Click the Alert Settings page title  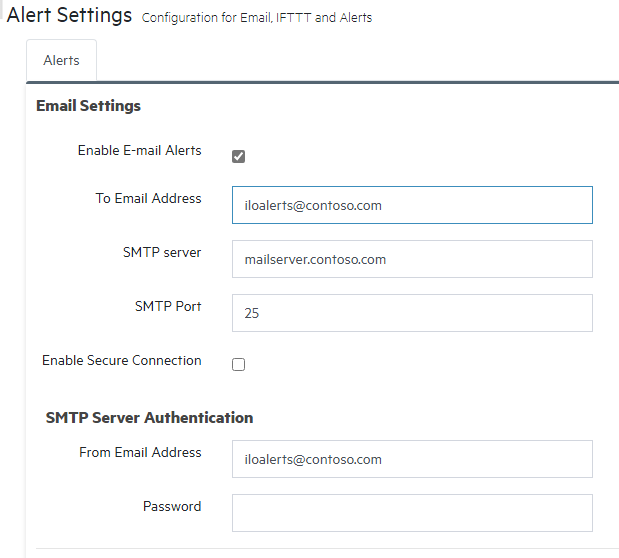click(x=69, y=15)
